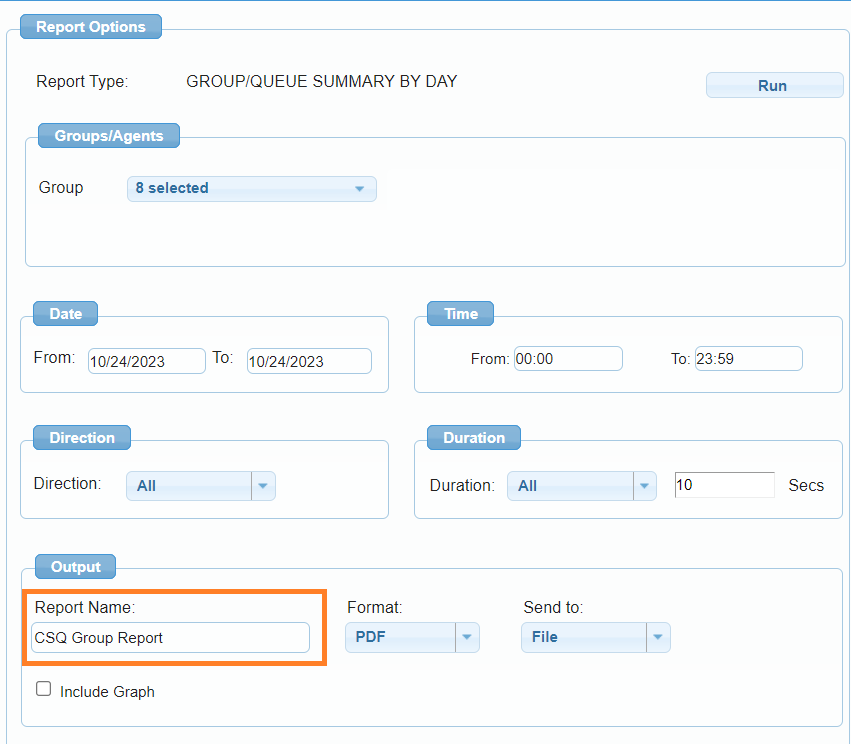Click the Date section header

66,314
